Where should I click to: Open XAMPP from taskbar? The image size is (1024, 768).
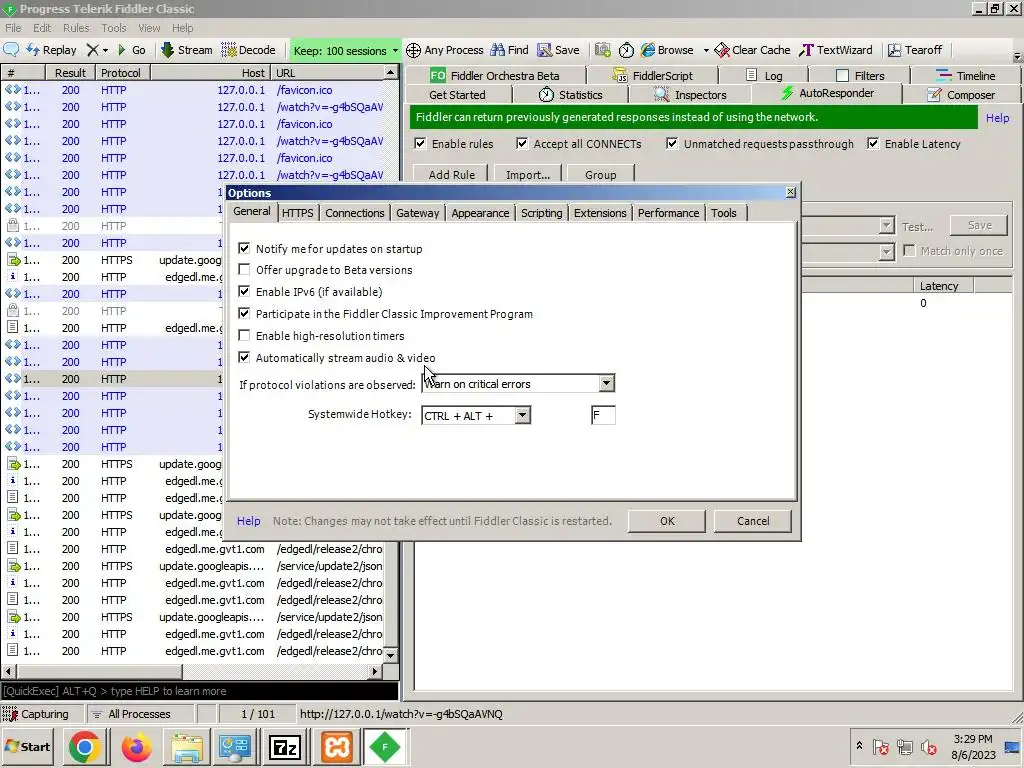336,747
